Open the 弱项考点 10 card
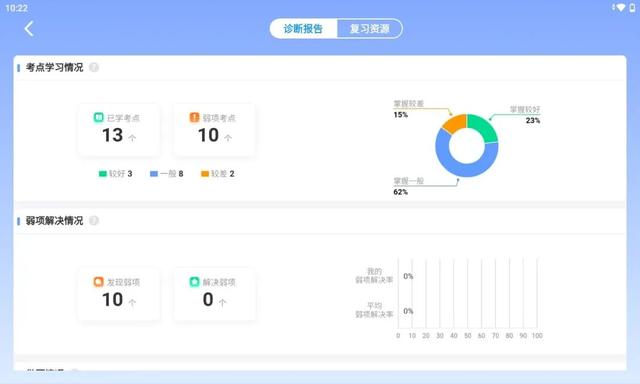Screen dimensions: 640x384 [x=215, y=130]
